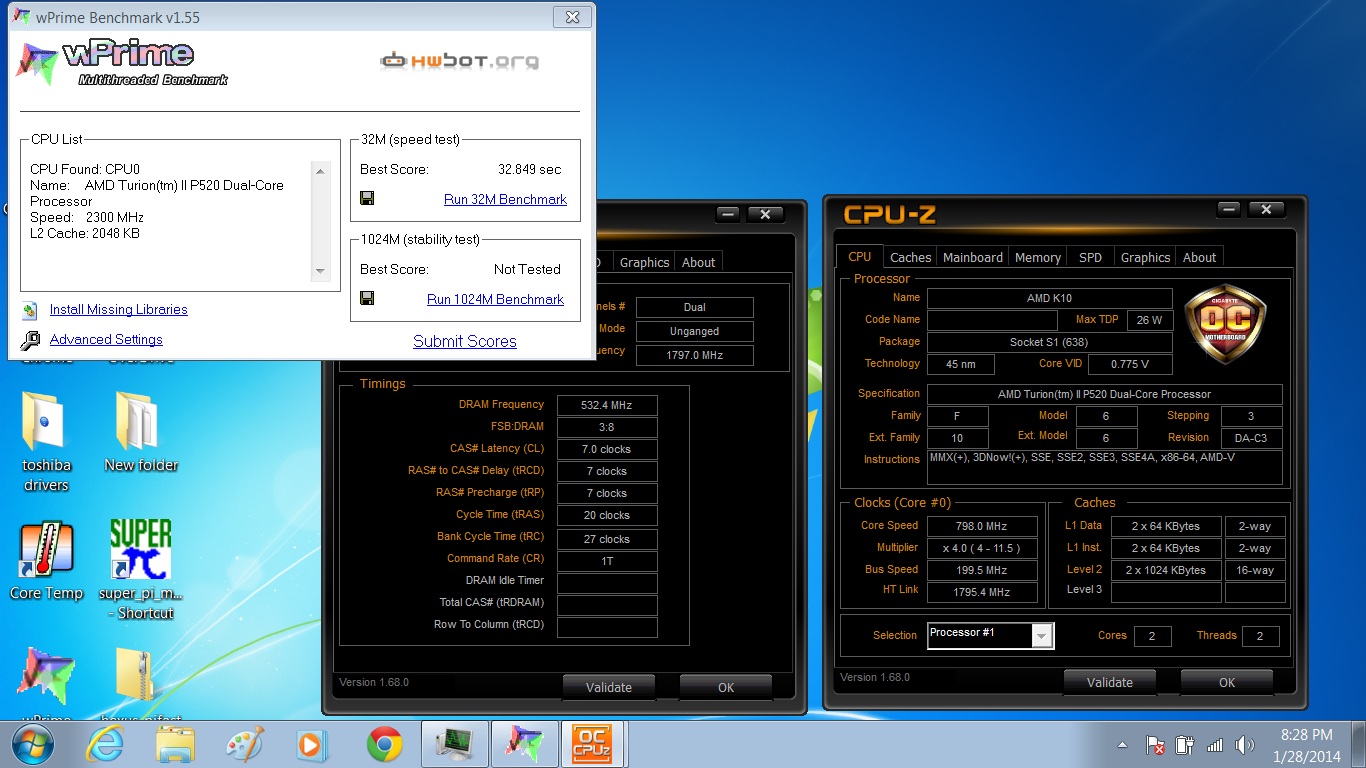Select the toshiba drivers folder on desktop
Screen dimensions: 1366x768
coord(46,441)
